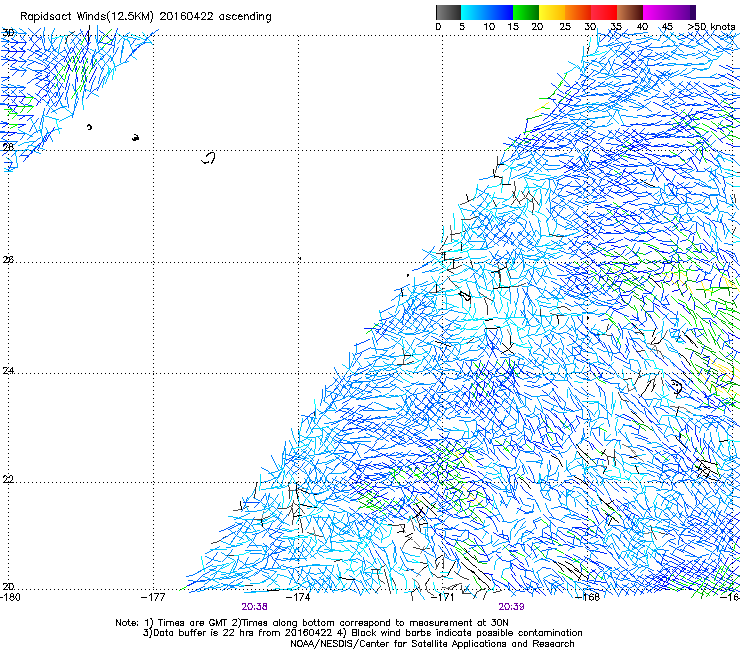This screenshot has height=650, width=740.
Task: Click the cyan-to-blue 5-15 knots gradient
Action: point(487,12)
